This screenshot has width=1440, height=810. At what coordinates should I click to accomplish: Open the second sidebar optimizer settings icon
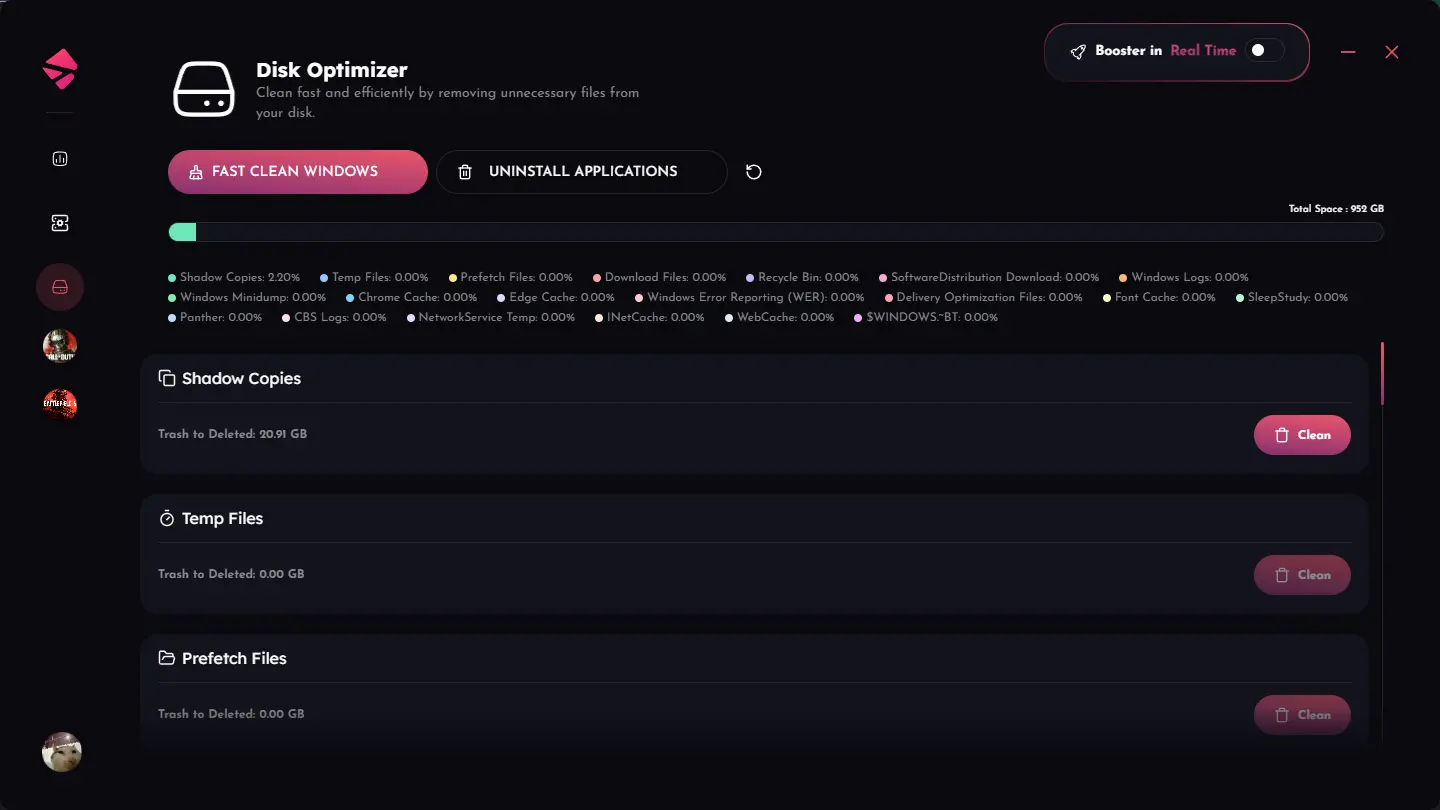point(60,224)
